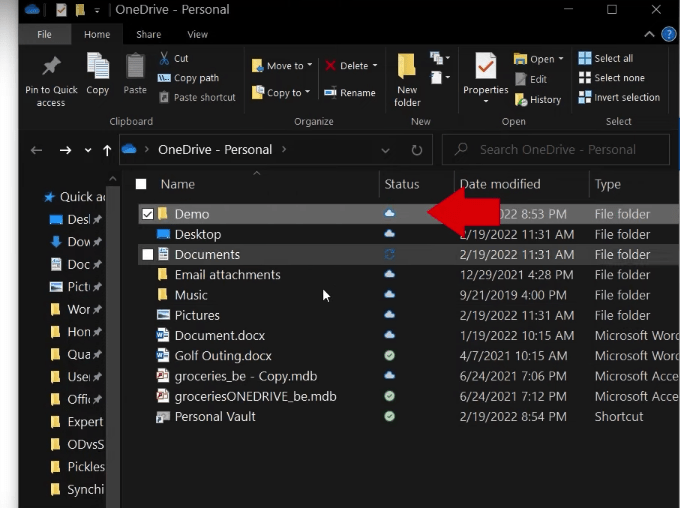This screenshot has width=680, height=508.
Task: Click the Documents syncing status icon
Action: pos(389,254)
